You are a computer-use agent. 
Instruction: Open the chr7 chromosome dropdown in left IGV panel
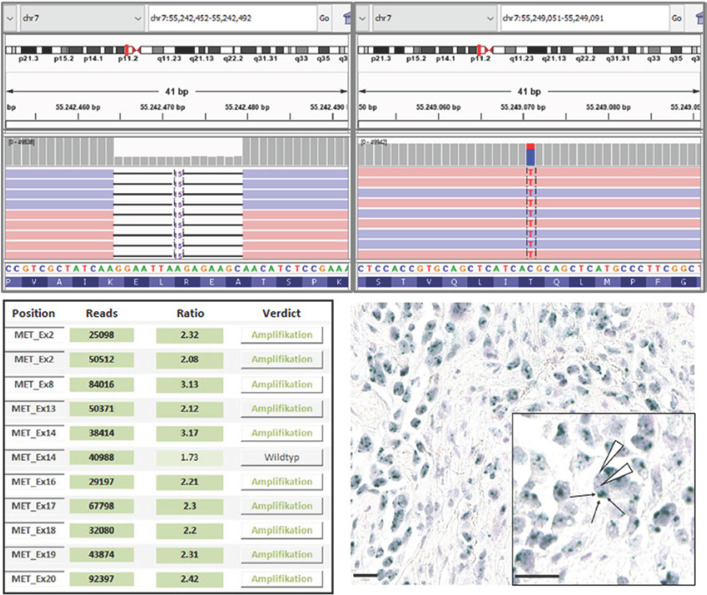(82, 18)
